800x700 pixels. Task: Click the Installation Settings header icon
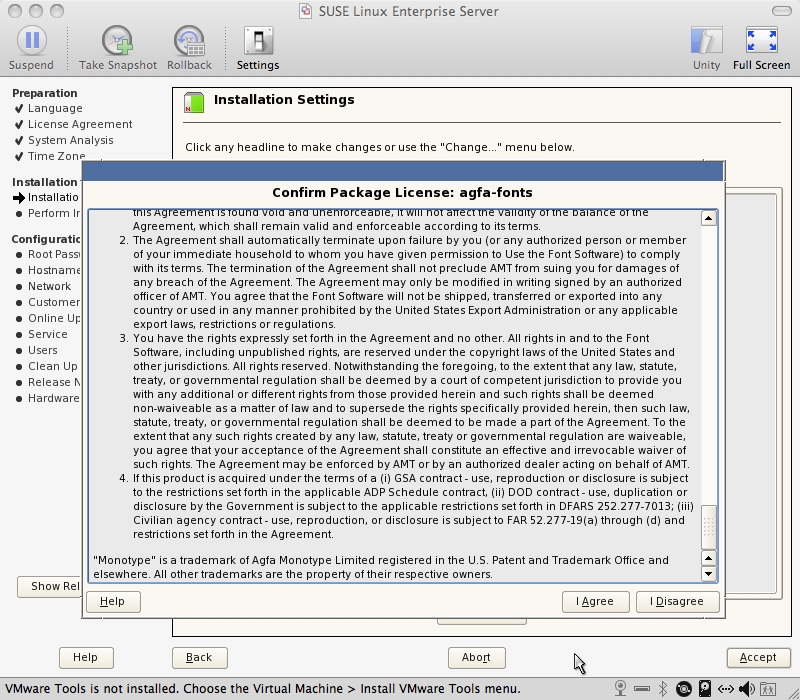pyautogui.click(x=194, y=102)
